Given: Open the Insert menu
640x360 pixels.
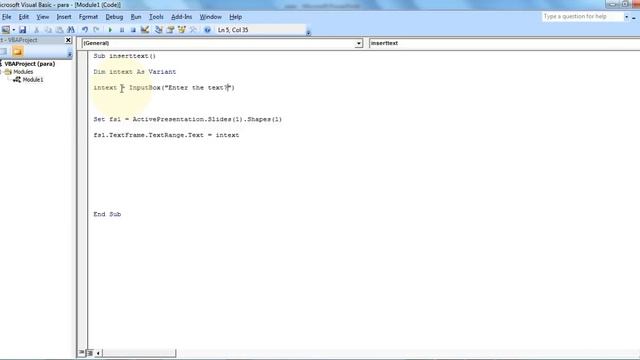Looking at the screenshot, I should [x=64, y=17].
